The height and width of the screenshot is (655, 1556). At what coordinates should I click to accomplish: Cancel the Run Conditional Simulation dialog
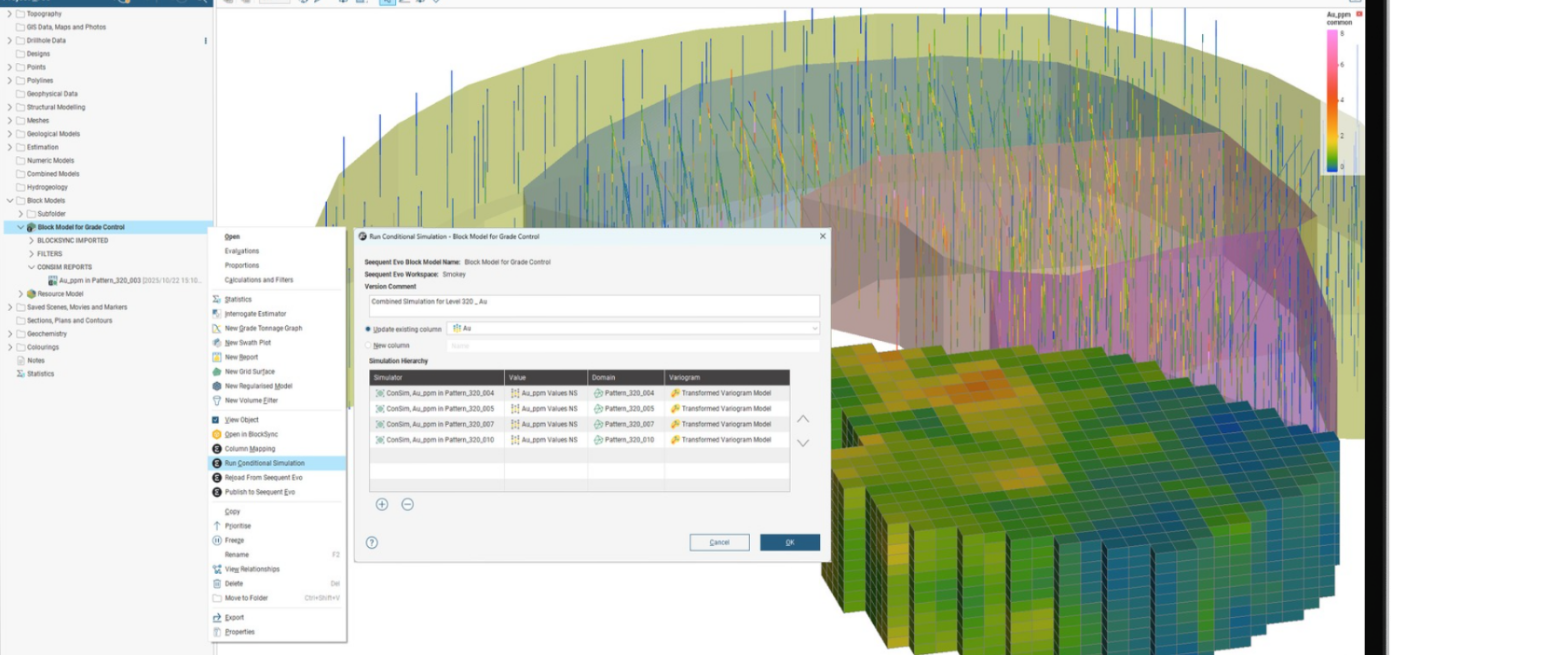[717, 541]
